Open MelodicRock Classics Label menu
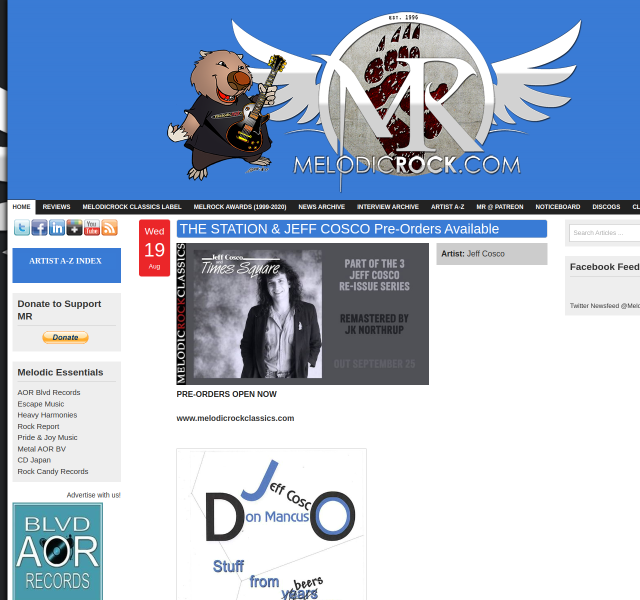This screenshot has width=640, height=600. [132, 207]
